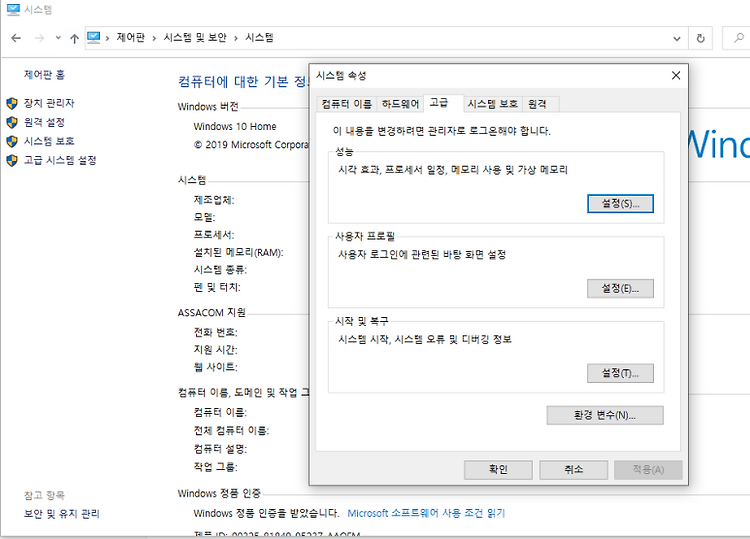Click shield icon beside 고급 시스템 설정
Screen dimensions: 750x539
click(12, 161)
